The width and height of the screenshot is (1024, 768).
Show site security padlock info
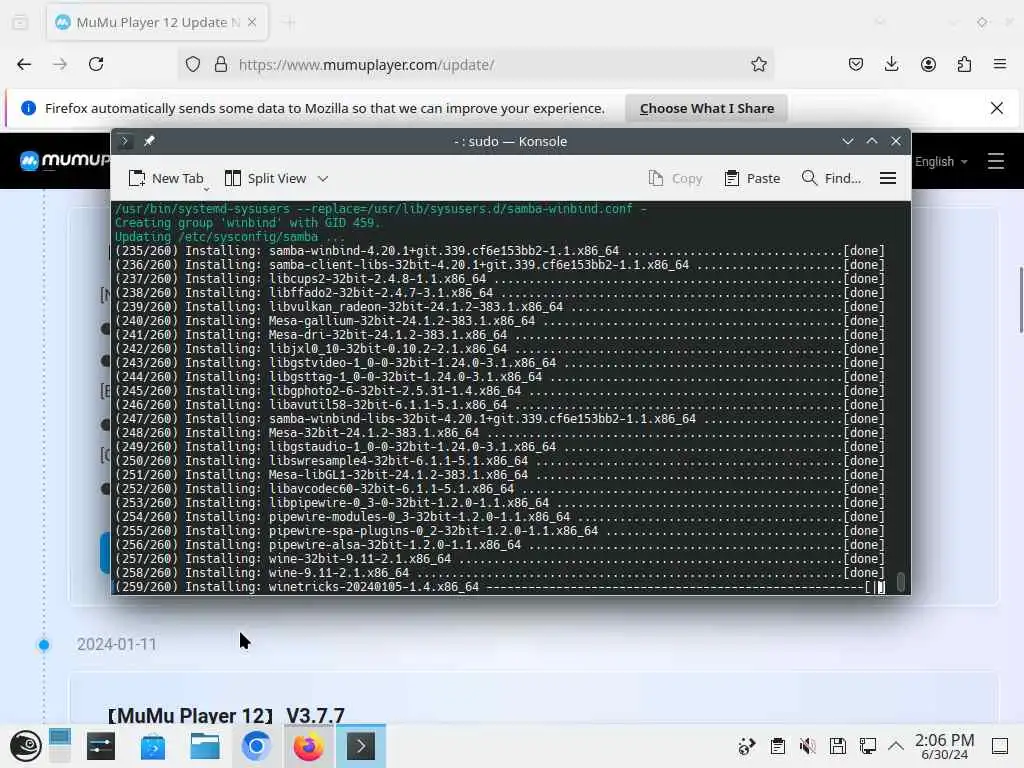pos(221,64)
